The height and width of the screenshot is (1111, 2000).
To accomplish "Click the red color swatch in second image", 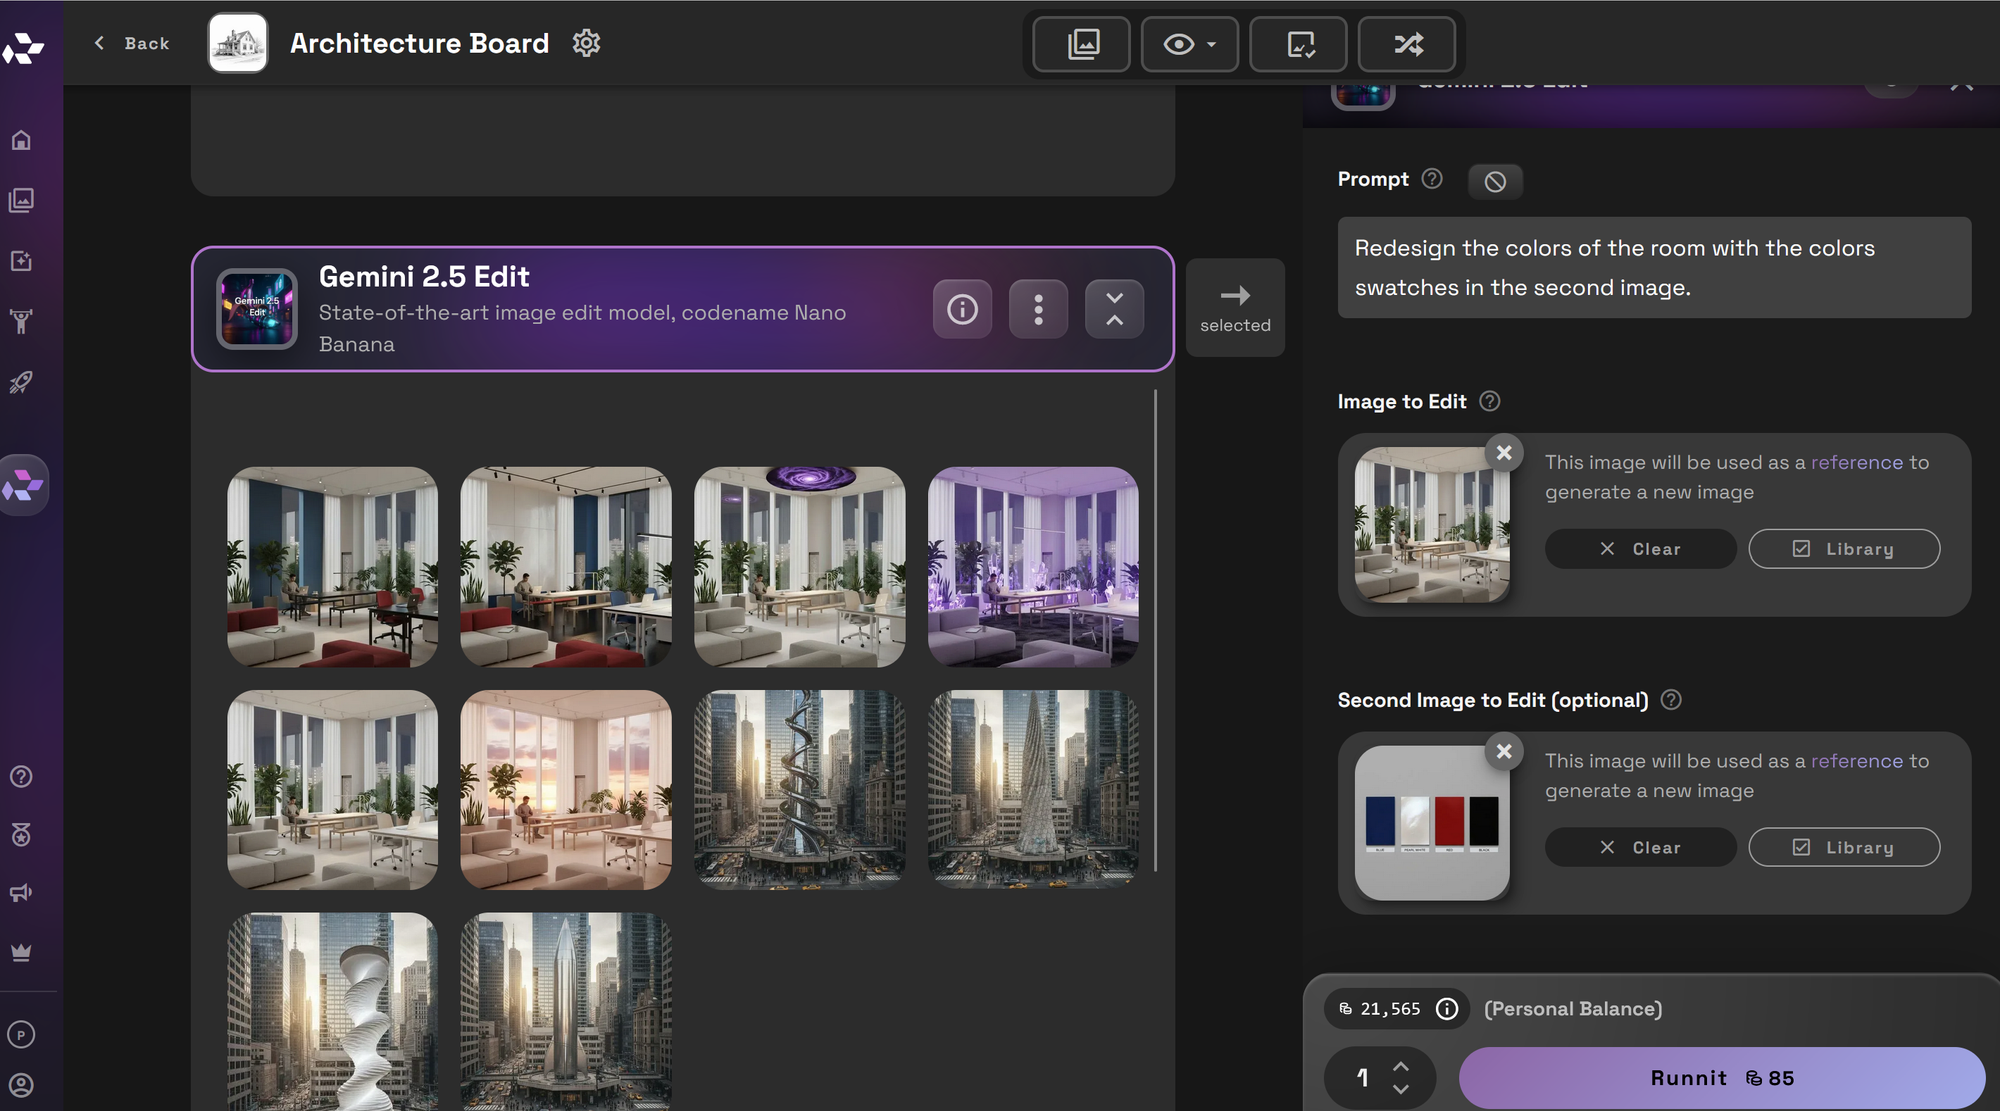I will point(1449,821).
